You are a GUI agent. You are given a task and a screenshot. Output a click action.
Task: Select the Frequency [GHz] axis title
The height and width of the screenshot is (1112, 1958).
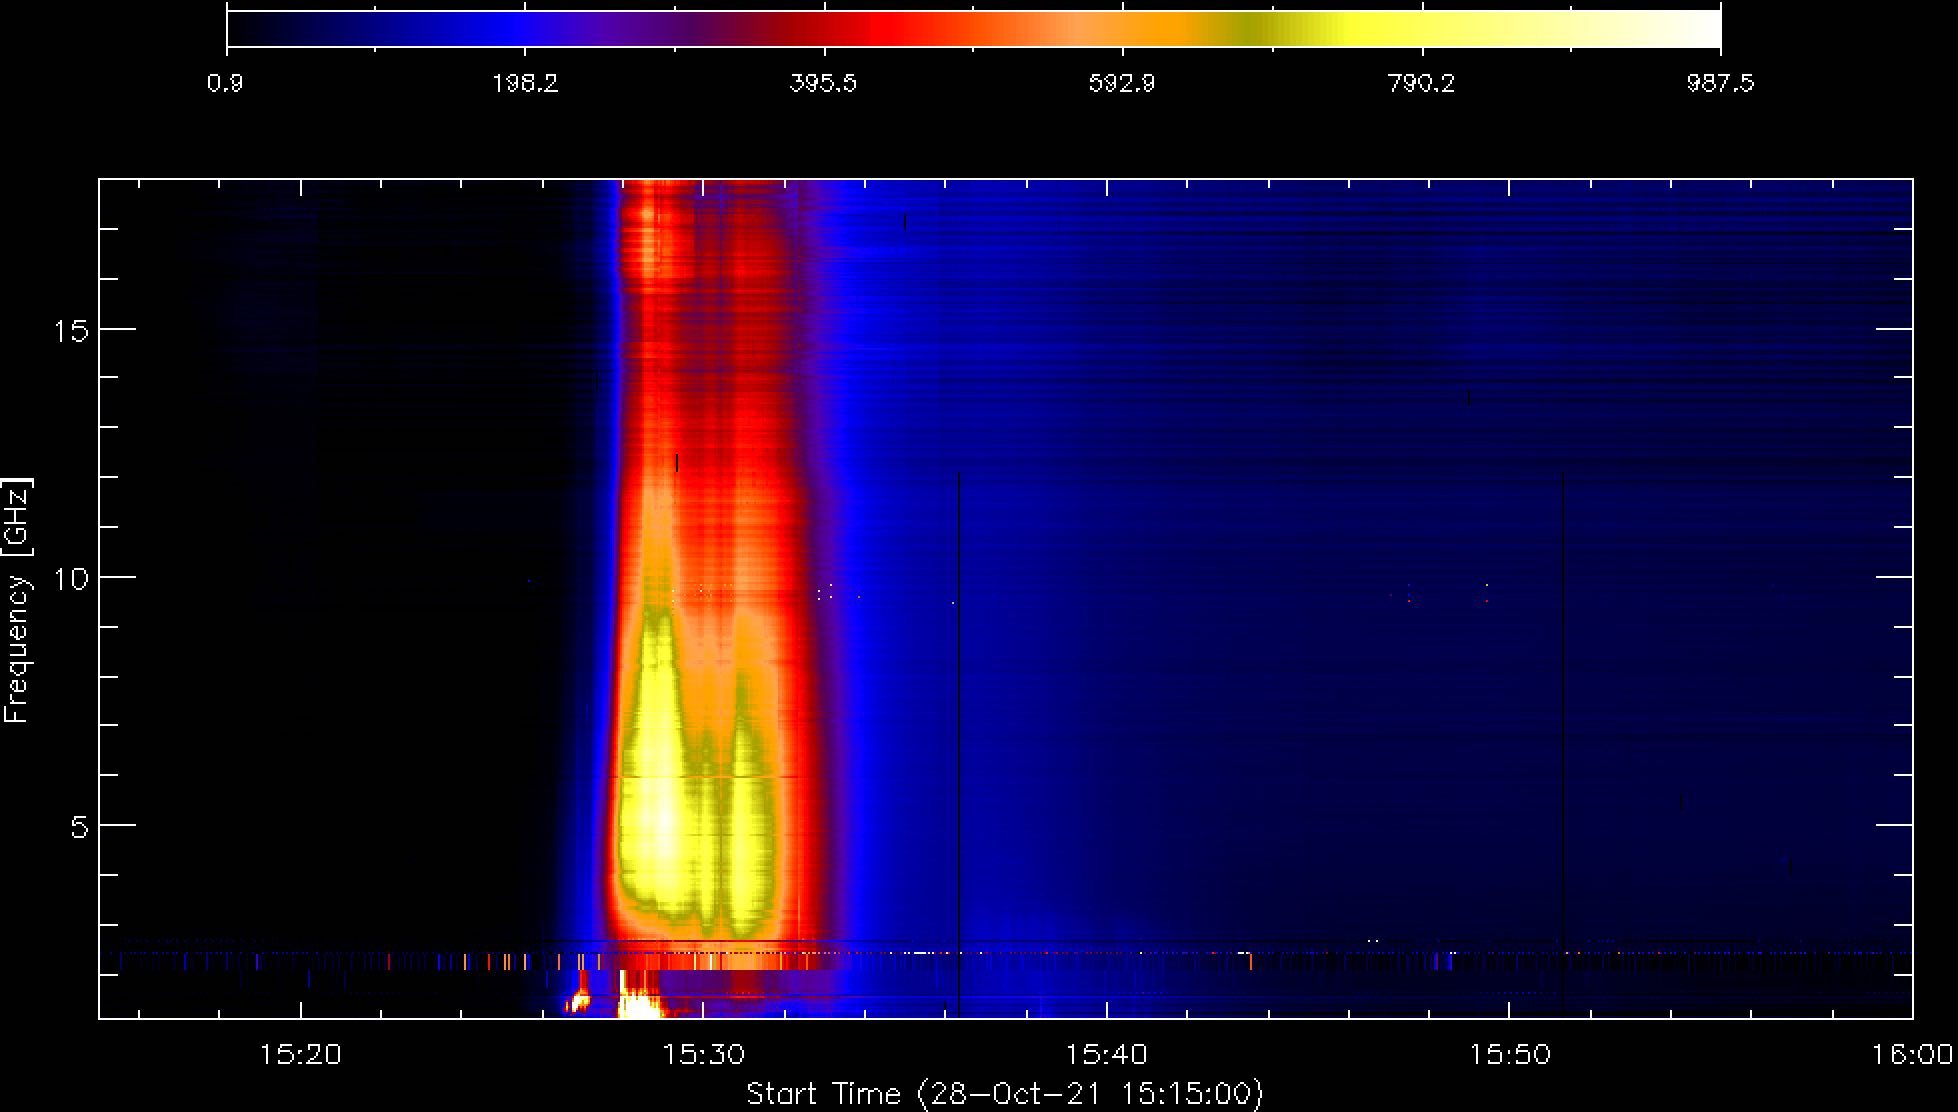tap(18, 601)
